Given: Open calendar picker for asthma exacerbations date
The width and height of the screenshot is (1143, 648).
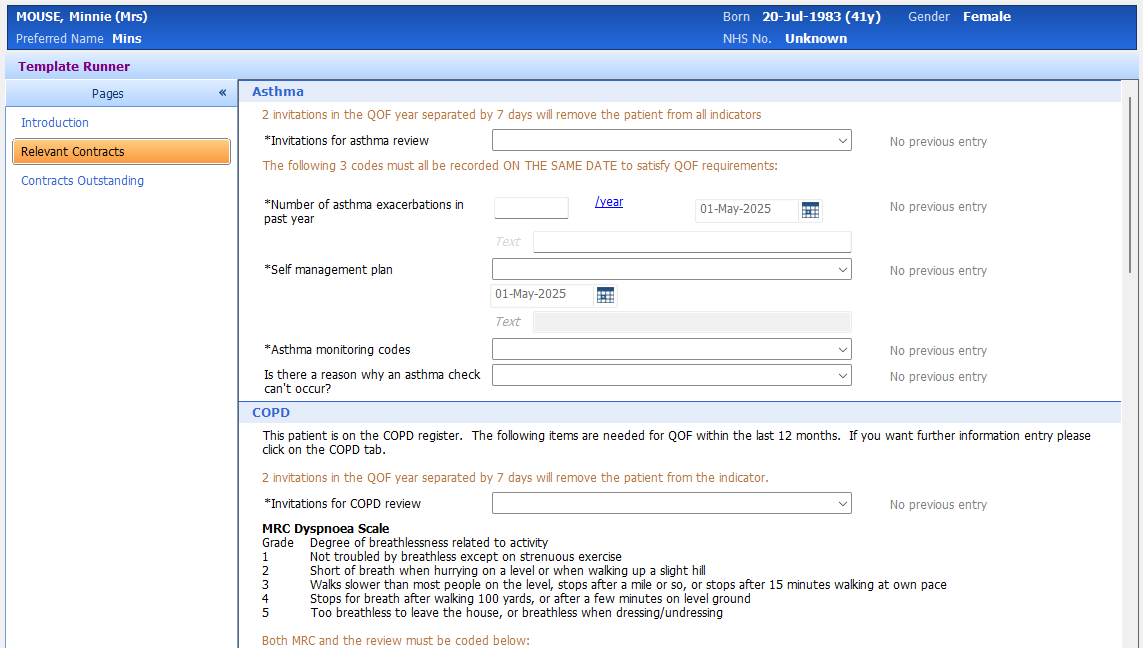Looking at the screenshot, I should [810, 210].
